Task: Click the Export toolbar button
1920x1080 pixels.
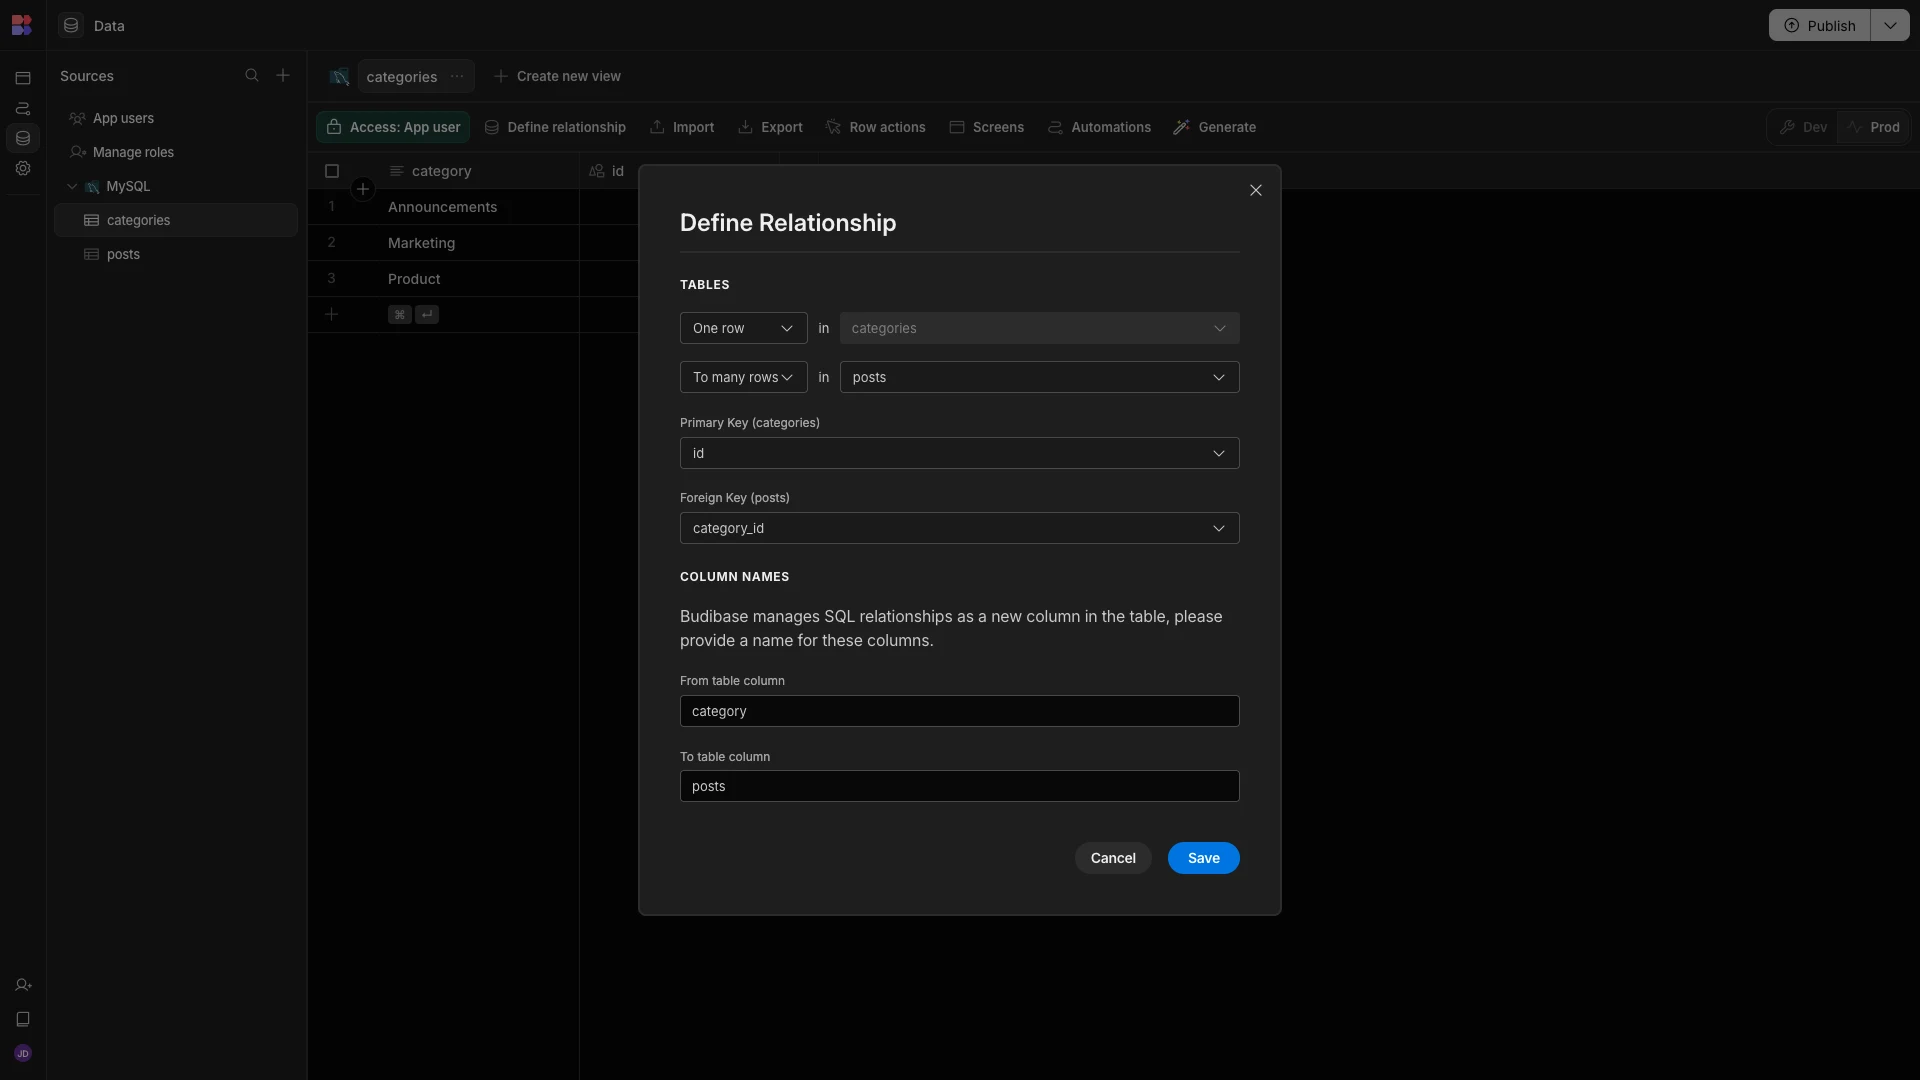Action: click(770, 127)
